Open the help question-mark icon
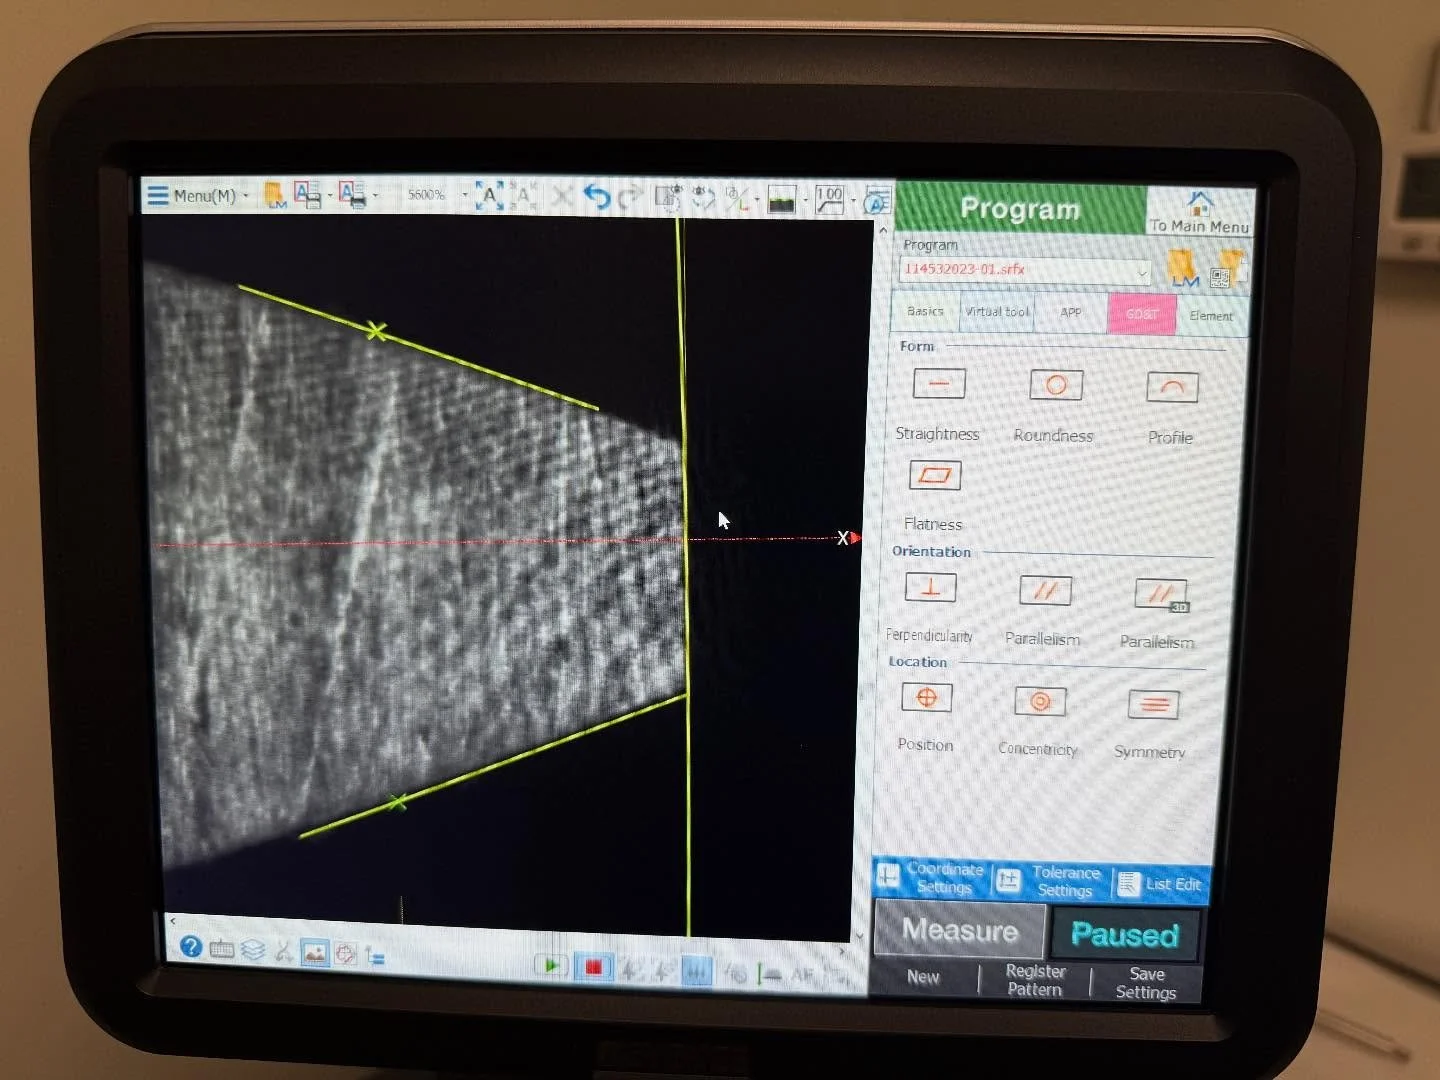This screenshot has height=1080, width=1440. click(x=190, y=946)
